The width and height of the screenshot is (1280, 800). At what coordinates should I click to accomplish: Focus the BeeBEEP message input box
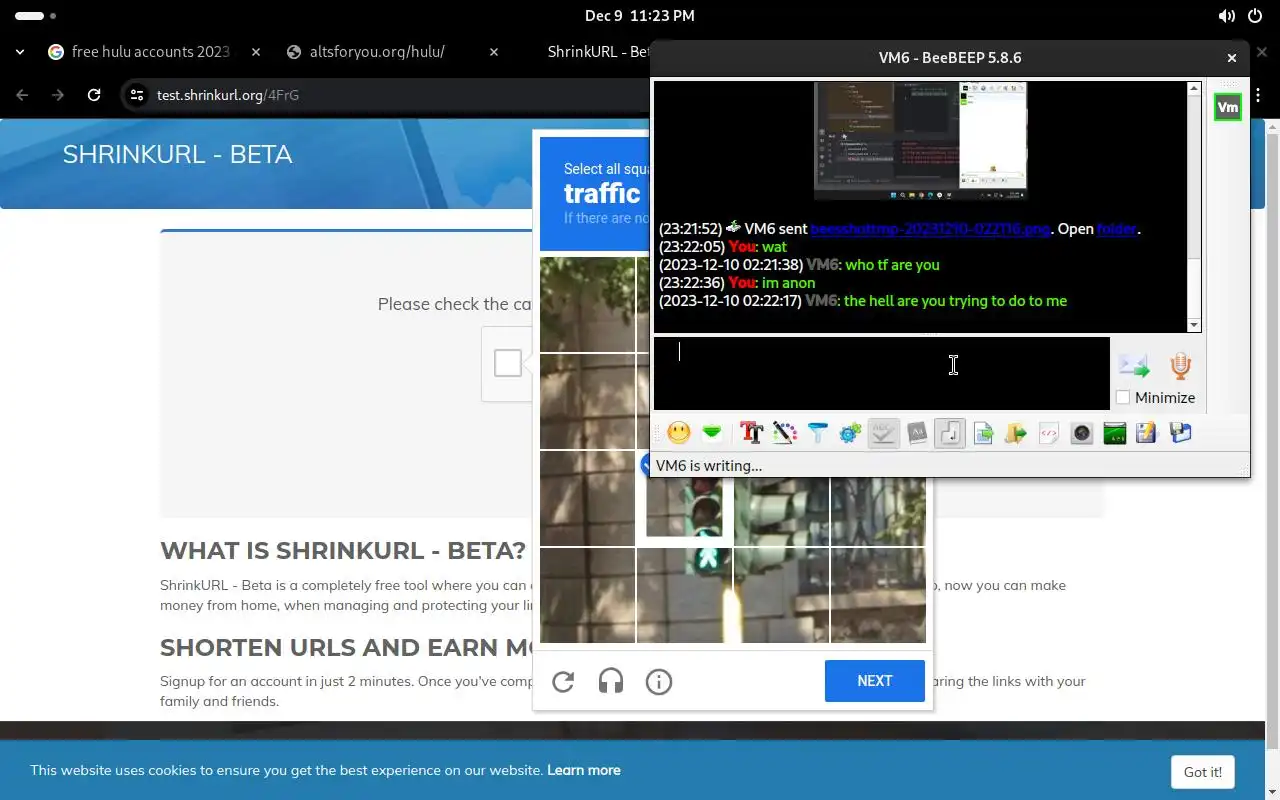point(881,373)
